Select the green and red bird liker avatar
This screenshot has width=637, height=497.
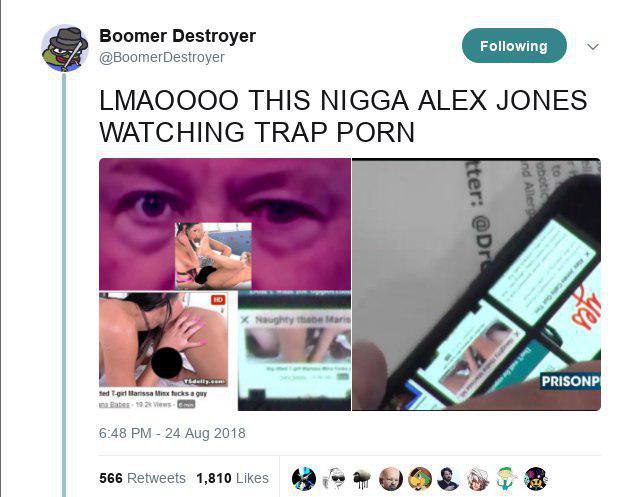tap(420, 478)
